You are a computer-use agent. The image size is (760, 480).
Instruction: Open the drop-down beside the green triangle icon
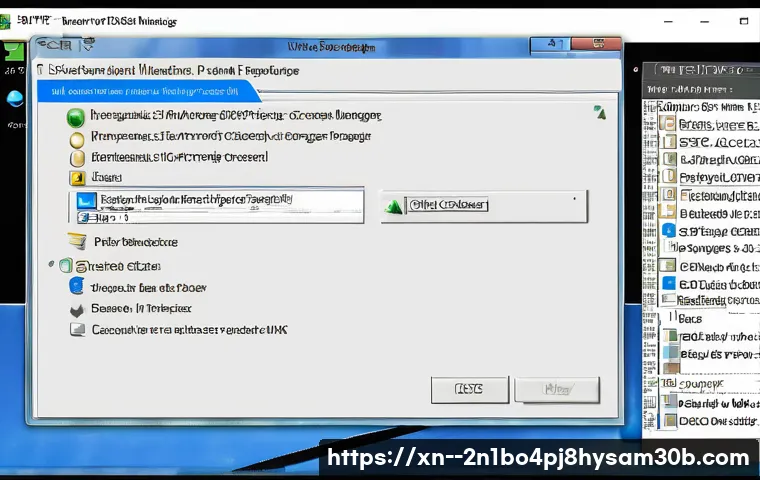pos(575,199)
